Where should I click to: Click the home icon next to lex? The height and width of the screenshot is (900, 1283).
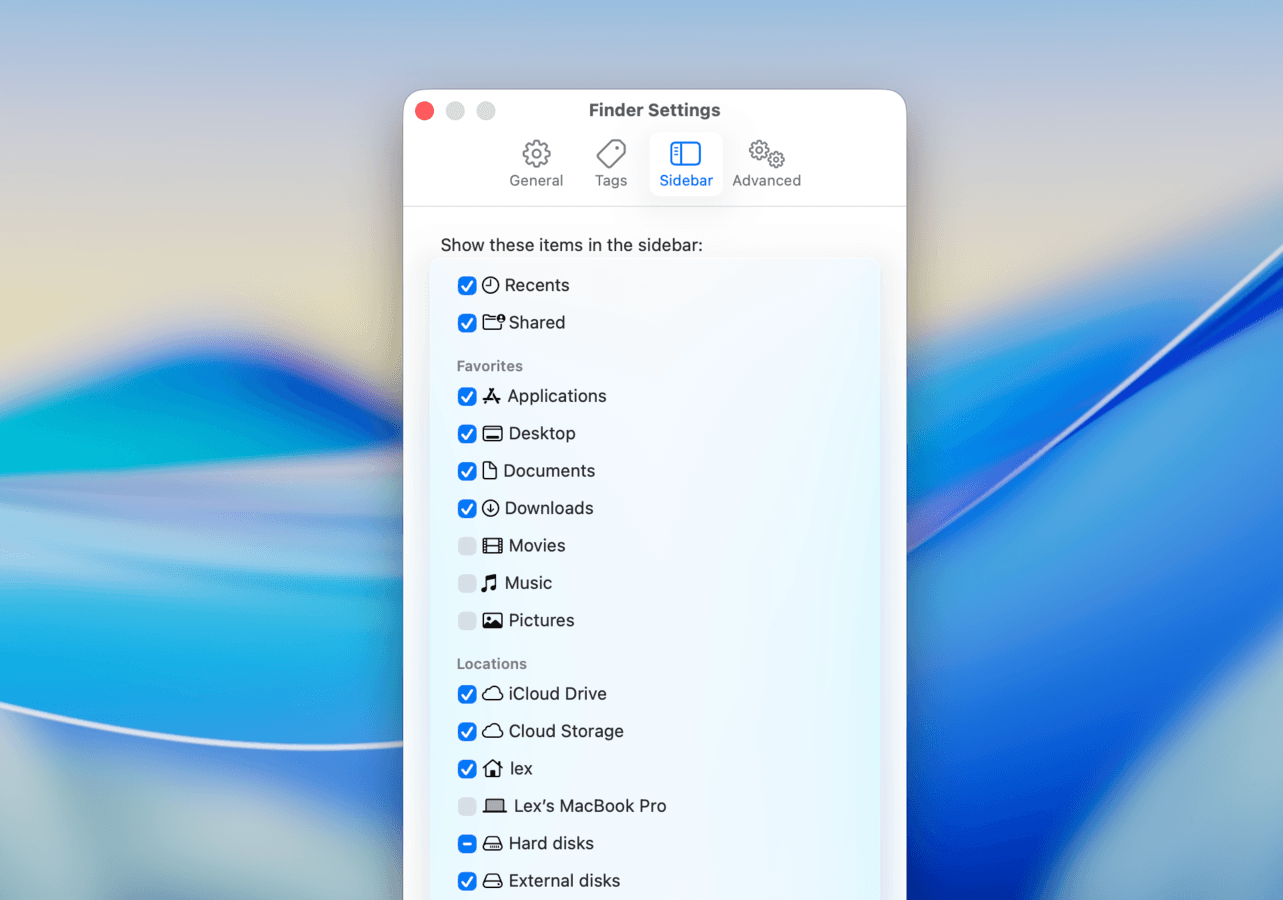coord(491,768)
